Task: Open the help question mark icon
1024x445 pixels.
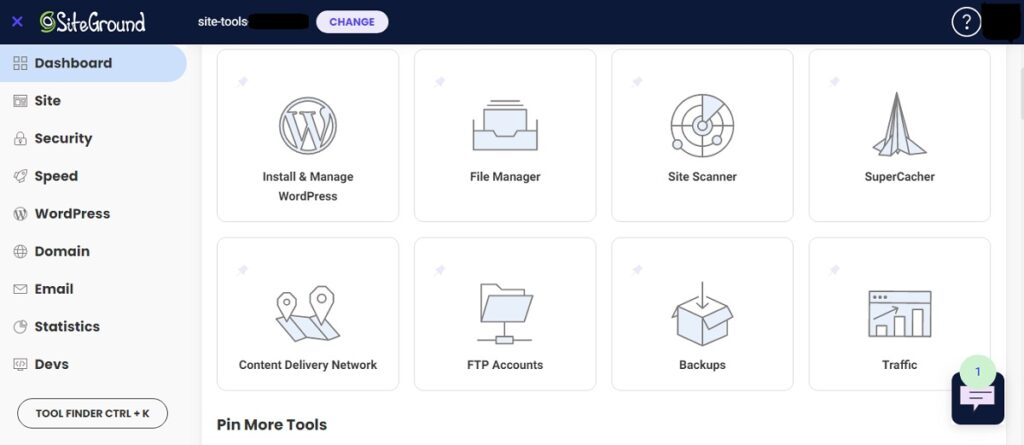Action: click(966, 23)
